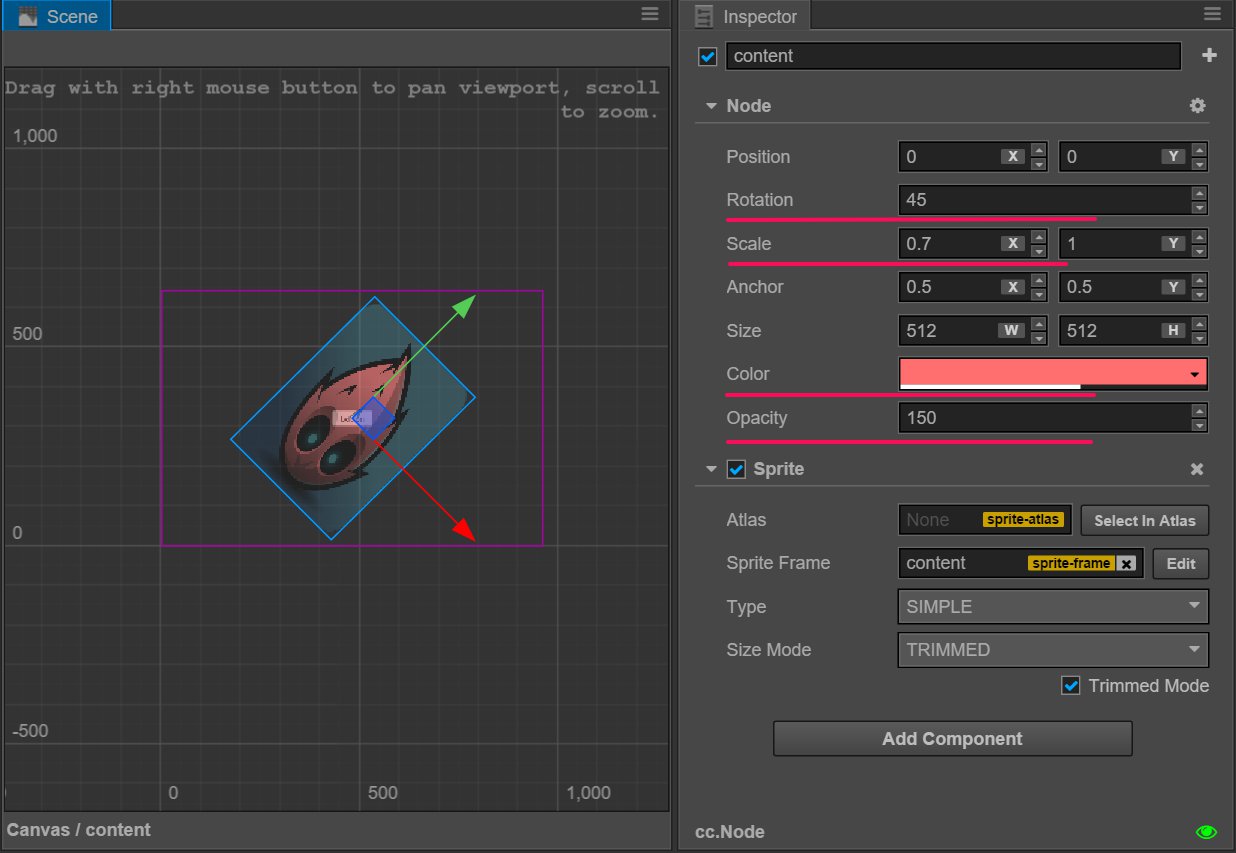Open the Scene panel hamburger menu

(x=649, y=14)
